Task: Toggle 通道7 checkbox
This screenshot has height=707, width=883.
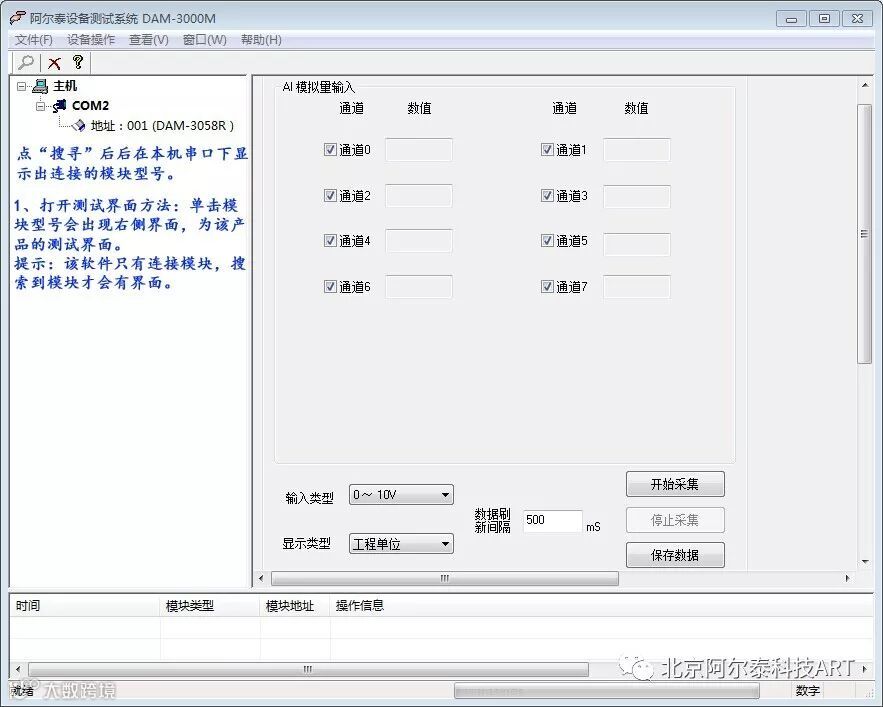Action: tap(547, 287)
